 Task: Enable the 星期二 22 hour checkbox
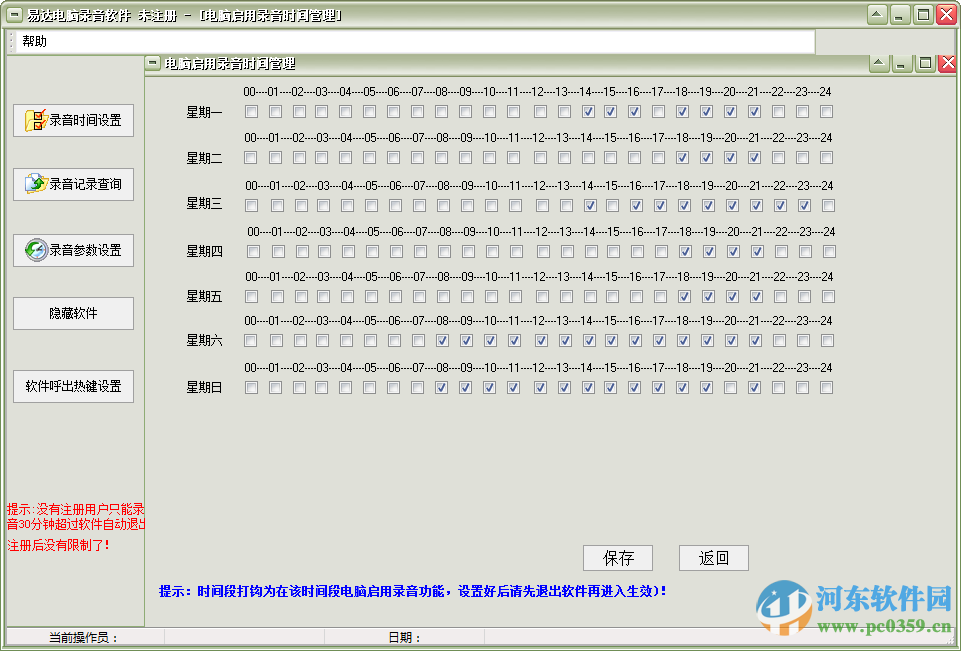click(x=778, y=158)
